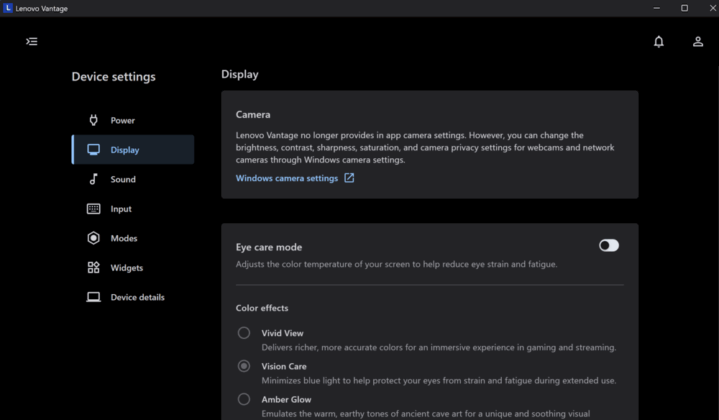Click the Power plug icon
The height and width of the screenshot is (420, 719).
(x=94, y=120)
